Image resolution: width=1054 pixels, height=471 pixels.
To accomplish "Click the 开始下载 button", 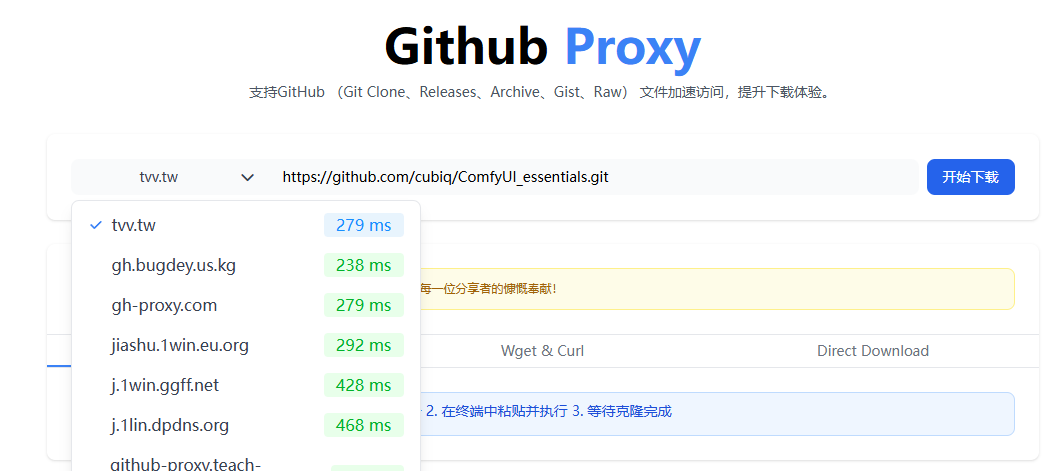I will [970, 177].
